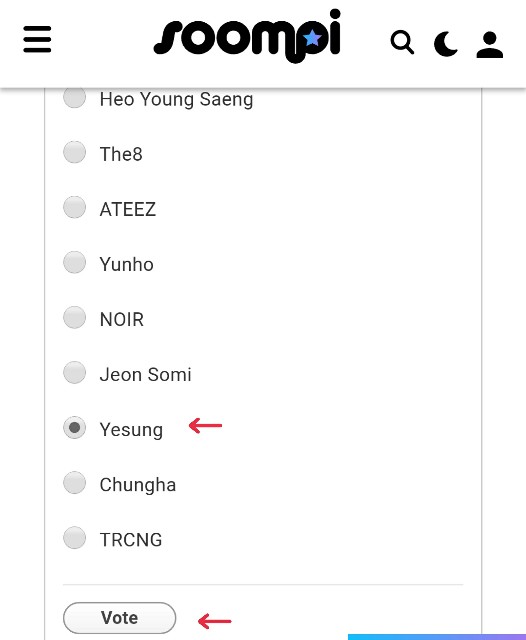Click the blue star in the logo
526x640 pixels.
(313, 38)
